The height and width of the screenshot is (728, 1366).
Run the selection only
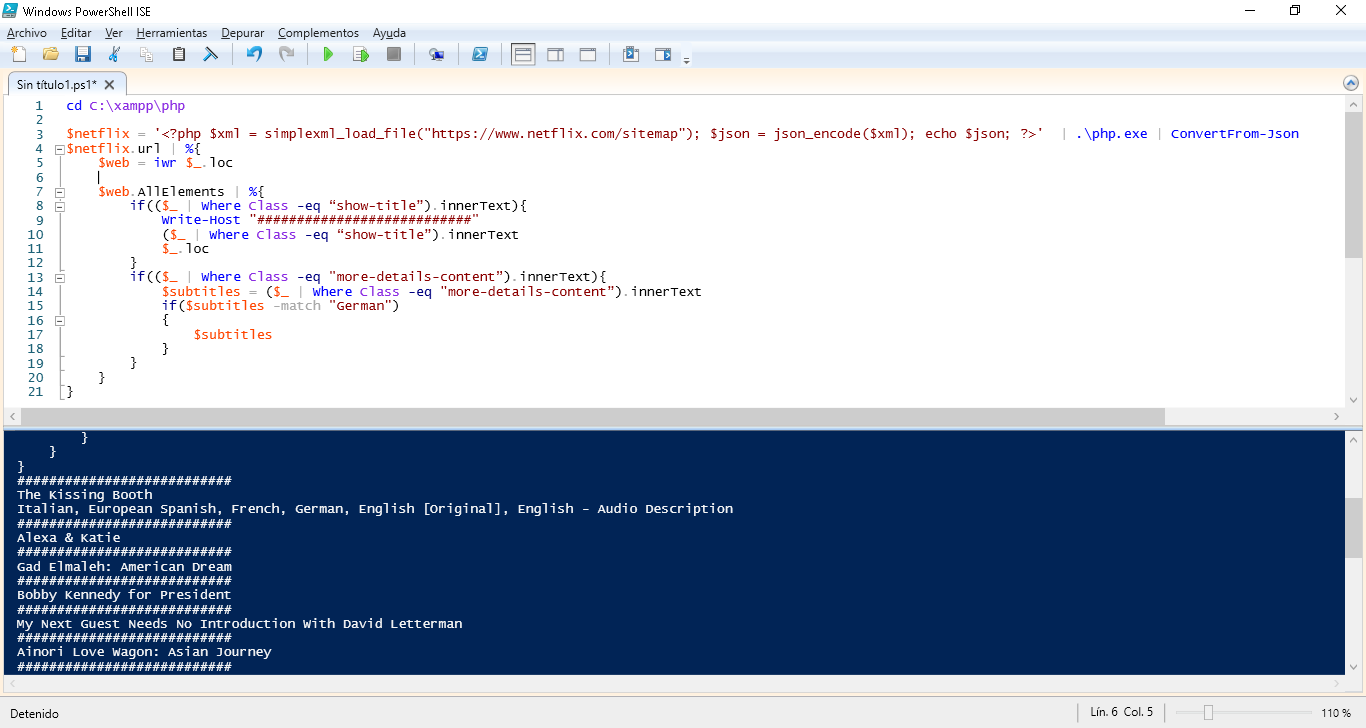[361, 54]
